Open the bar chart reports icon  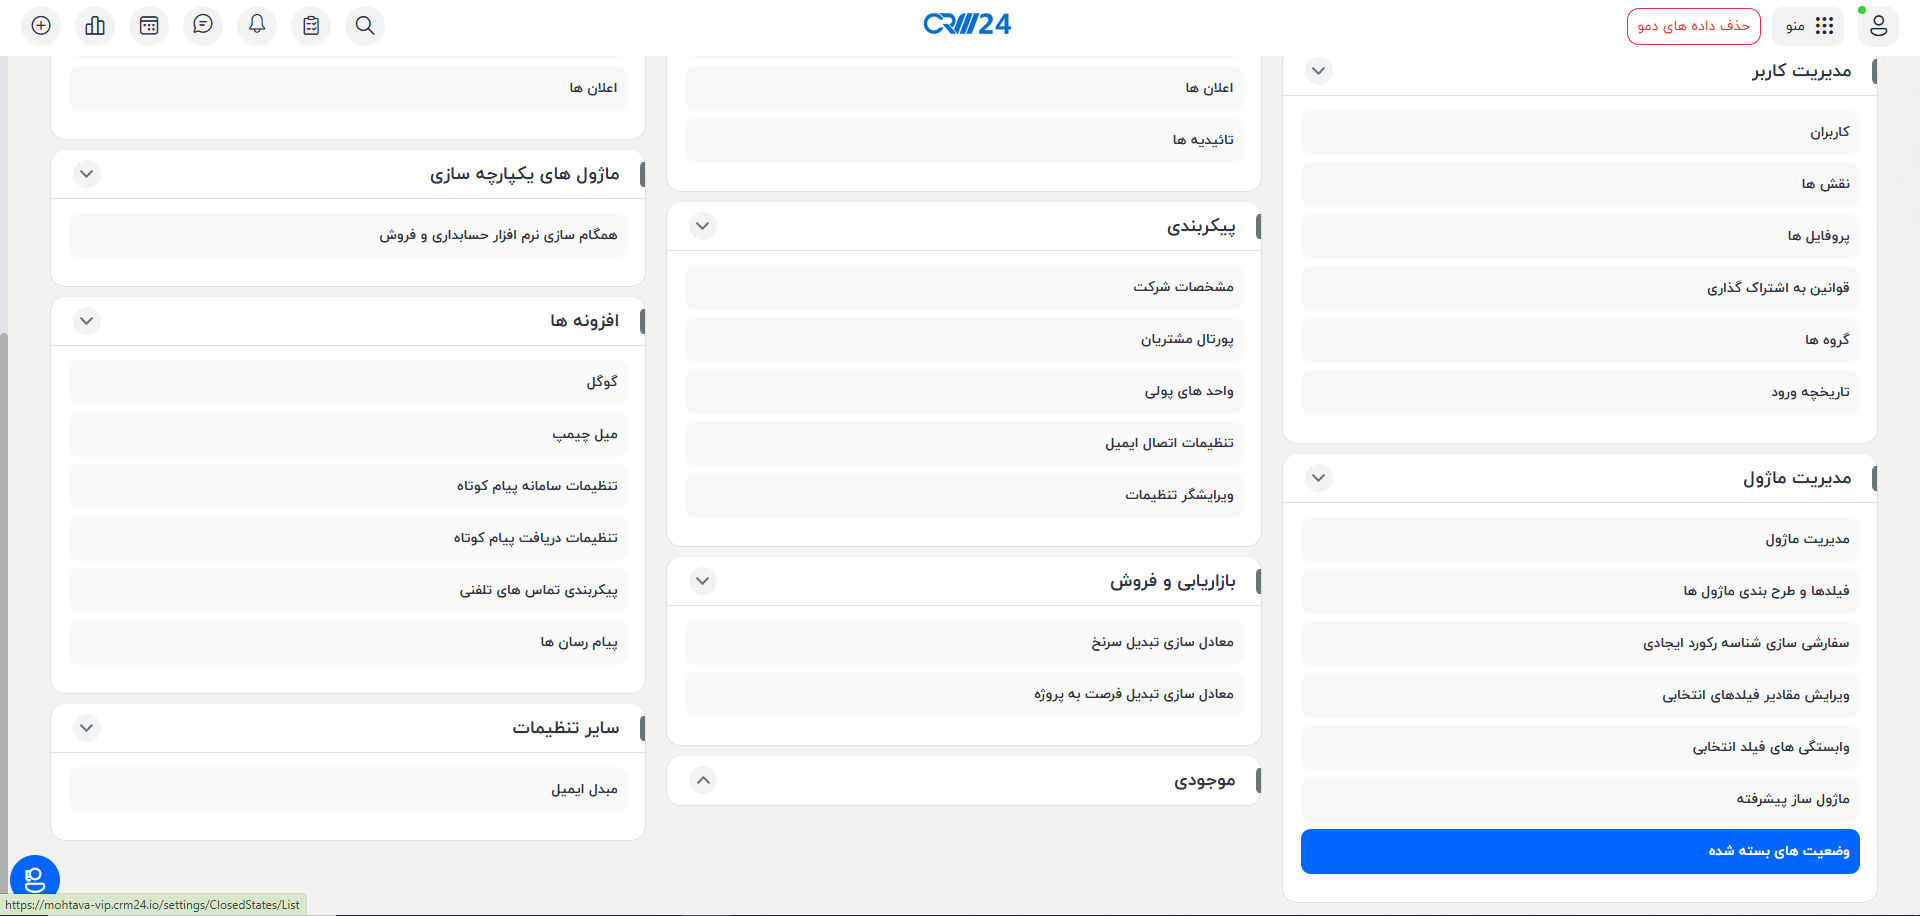(x=95, y=26)
